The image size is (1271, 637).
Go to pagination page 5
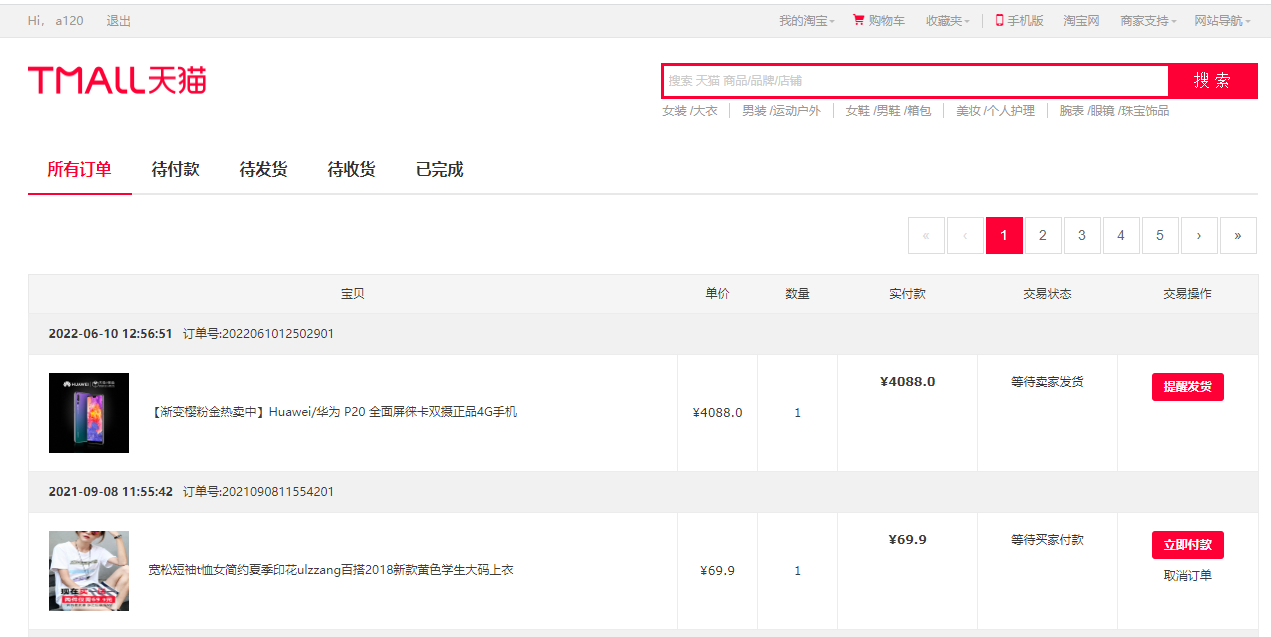[1160, 235]
